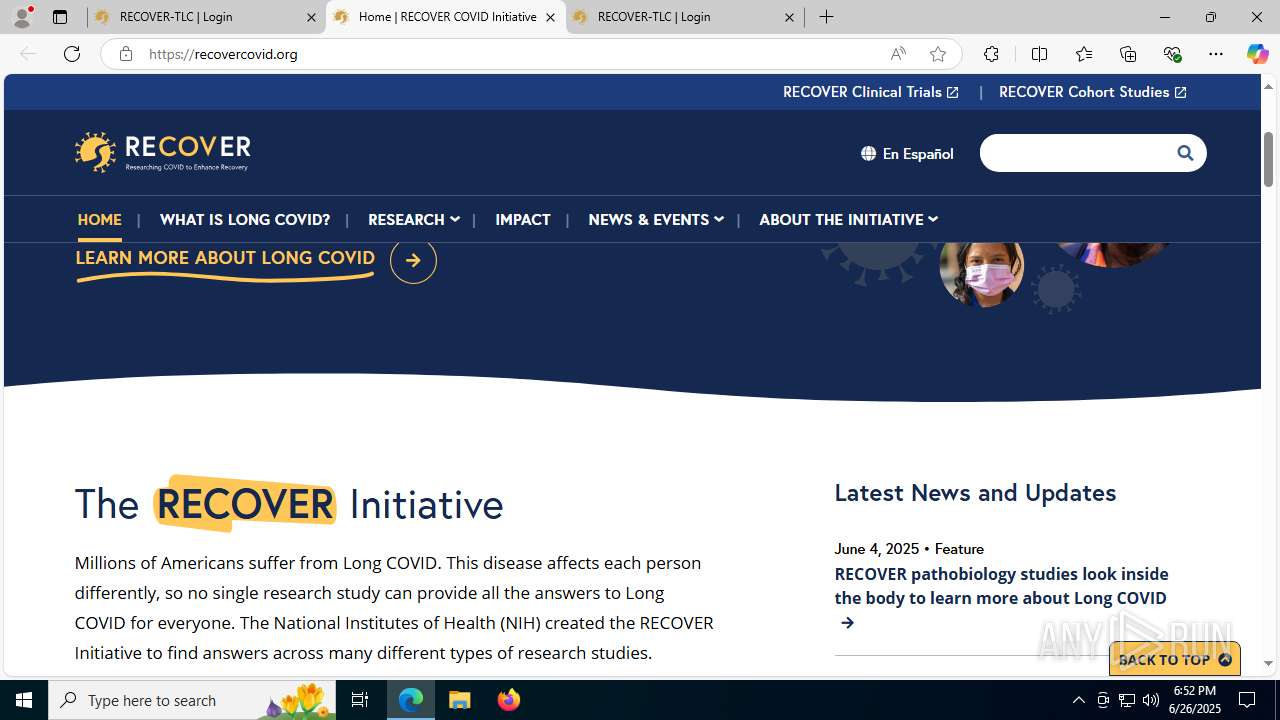
Task: Expand the Research dropdown menu
Action: [x=413, y=219]
